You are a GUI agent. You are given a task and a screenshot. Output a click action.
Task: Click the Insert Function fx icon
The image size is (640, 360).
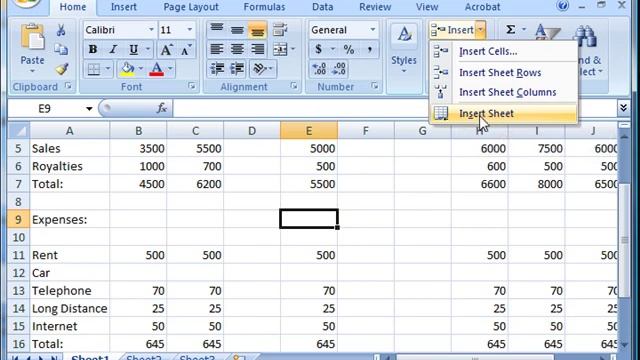tap(162, 108)
